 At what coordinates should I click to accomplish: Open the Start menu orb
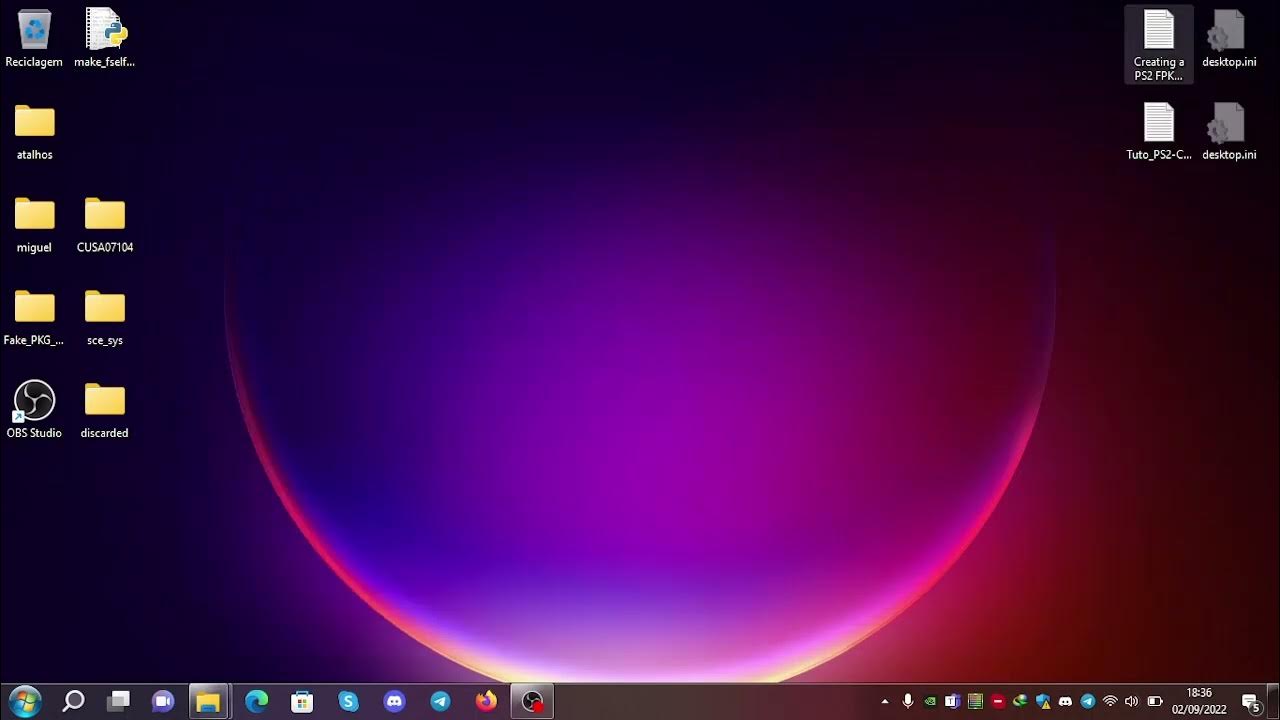click(24, 702)
